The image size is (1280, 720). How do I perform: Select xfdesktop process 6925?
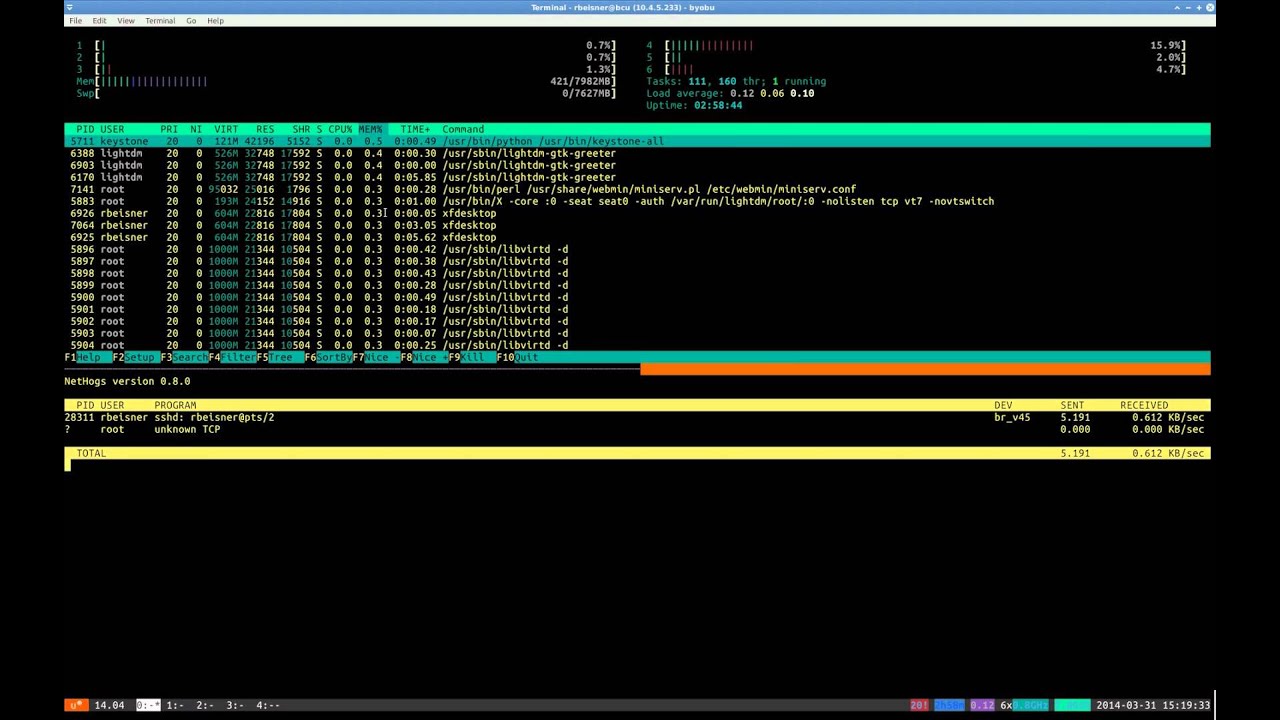point(637,237)
